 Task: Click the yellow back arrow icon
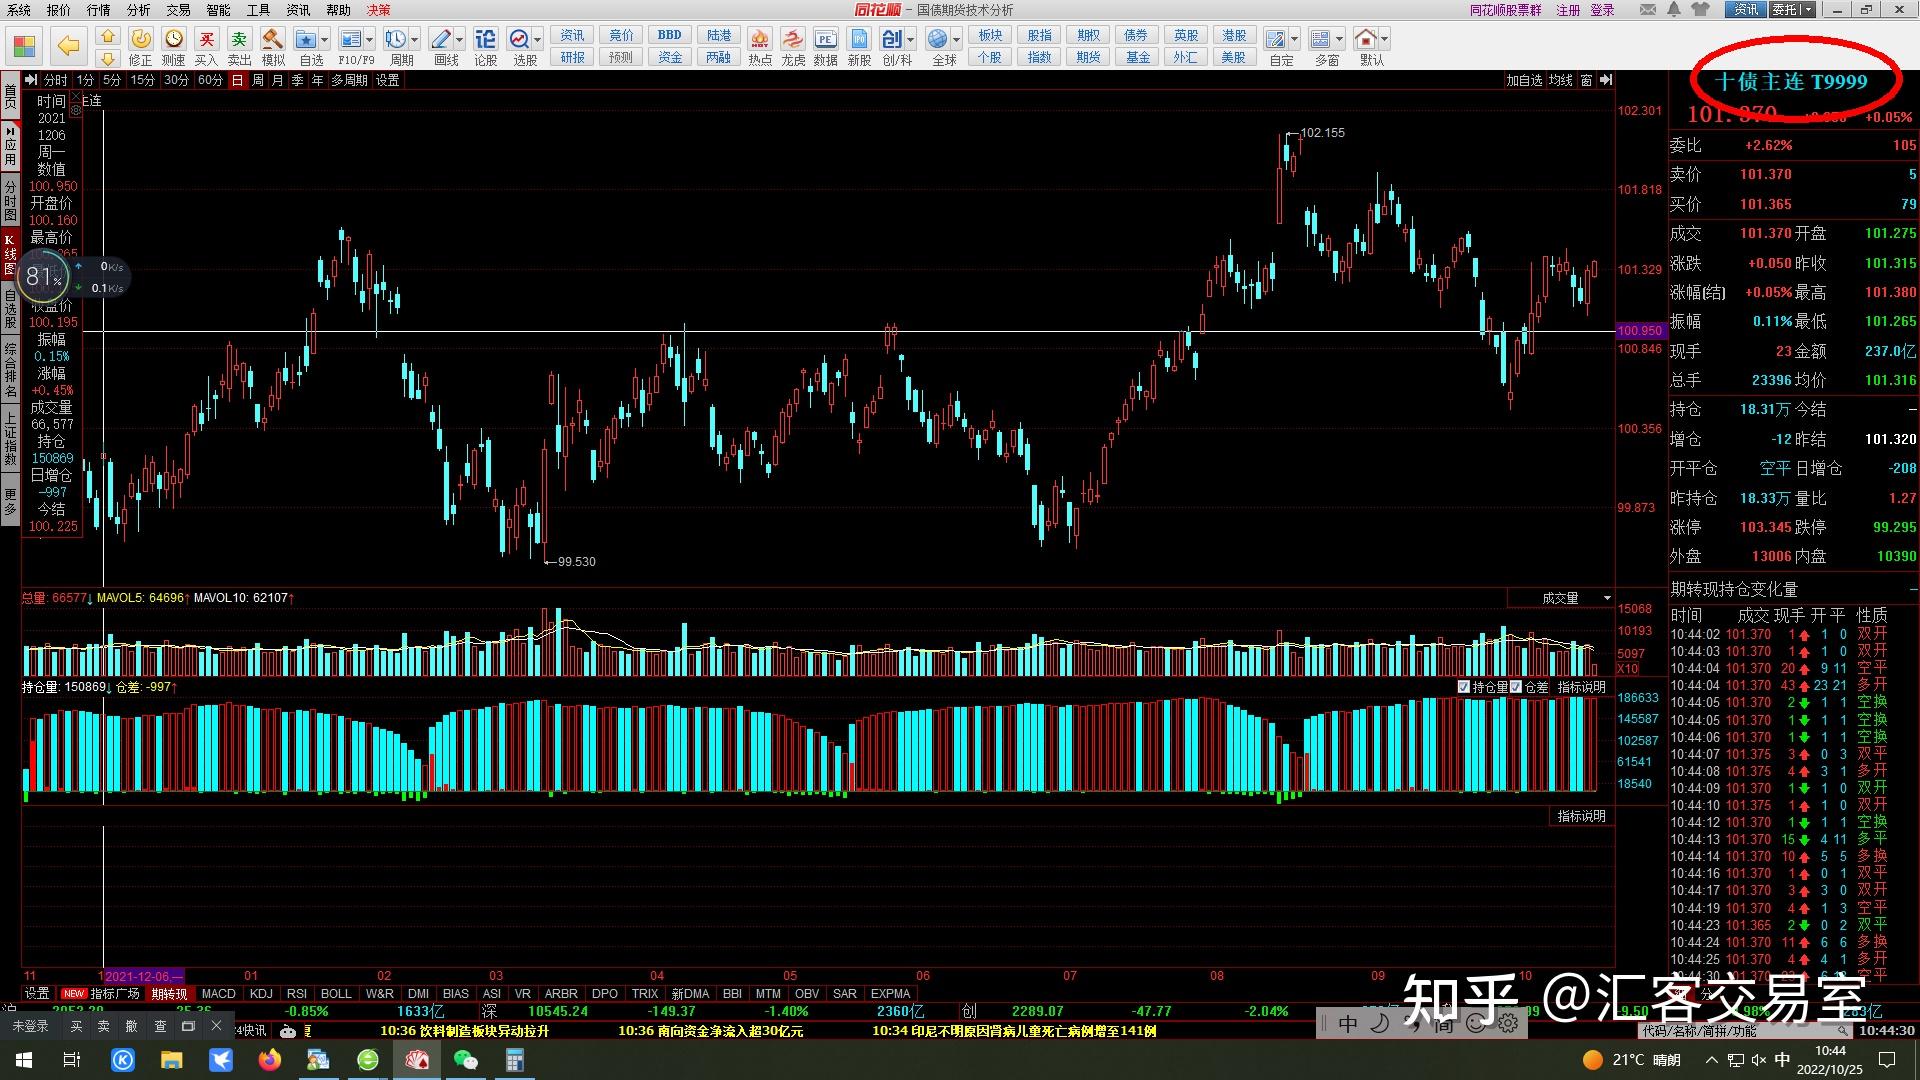(x=68, y=46)
